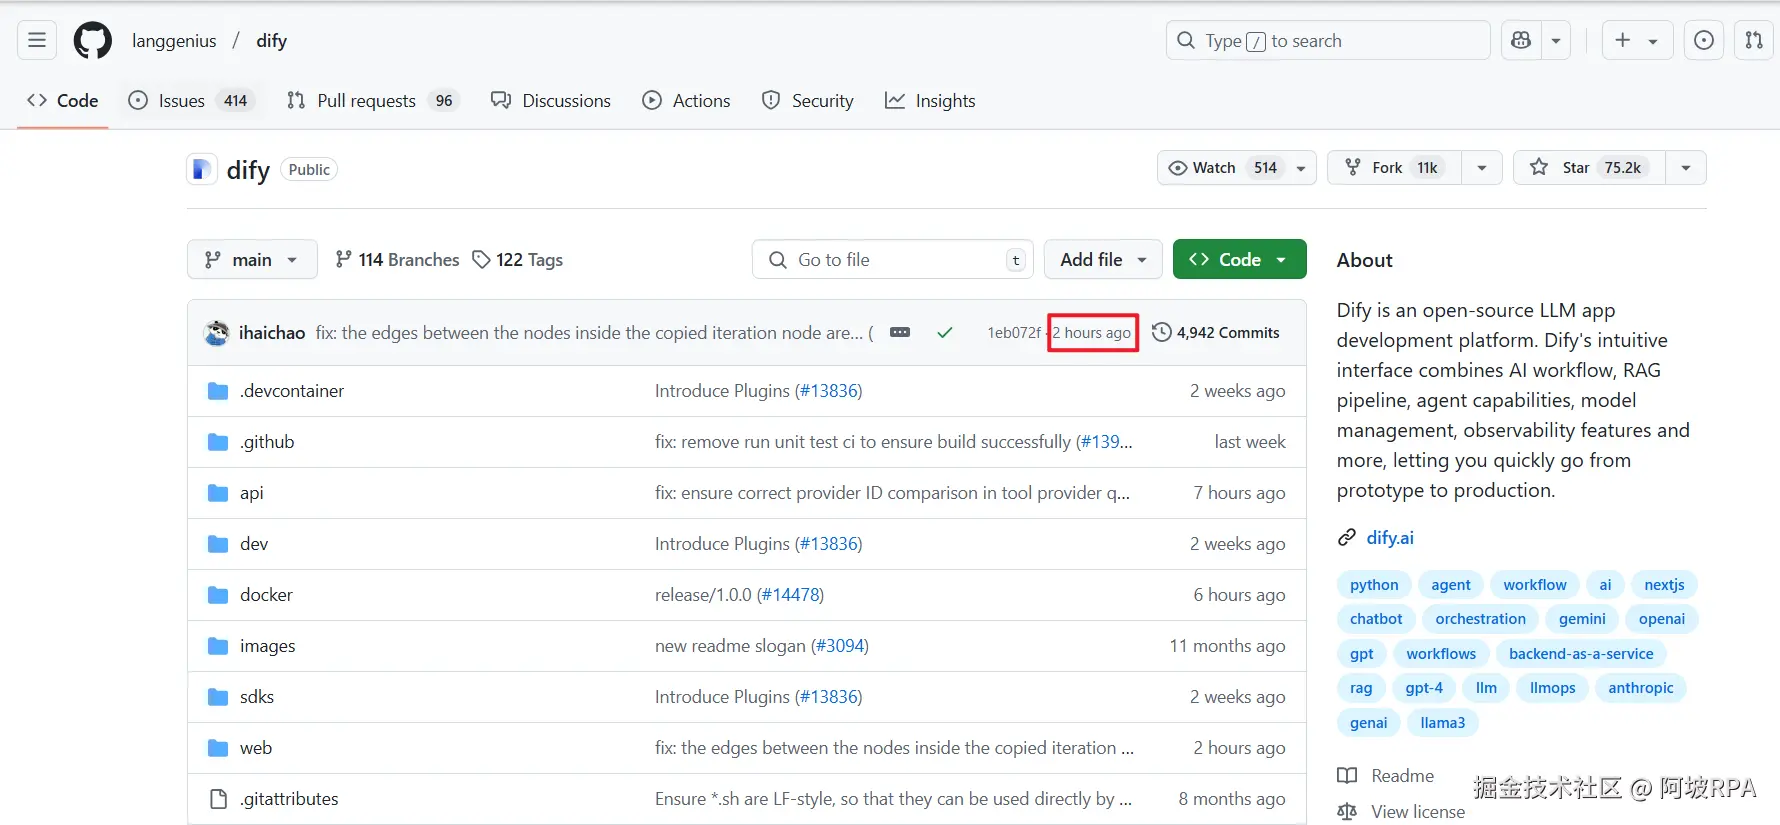Open the .gitattributes file

(x=289, y=799)
